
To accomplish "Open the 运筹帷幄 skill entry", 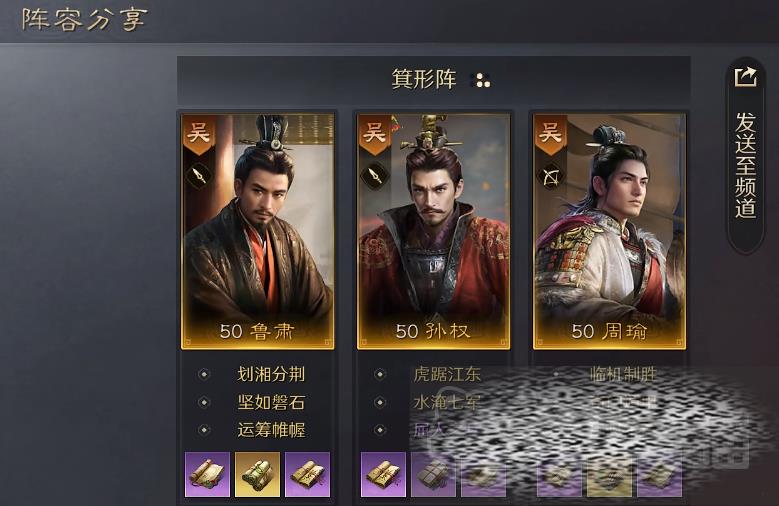I will tap(271, 430).
